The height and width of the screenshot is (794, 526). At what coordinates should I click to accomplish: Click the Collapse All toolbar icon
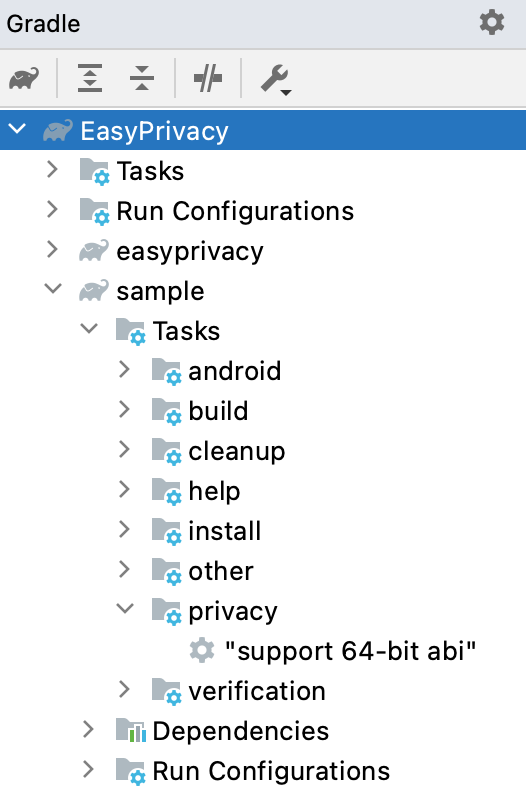(142, 78)
